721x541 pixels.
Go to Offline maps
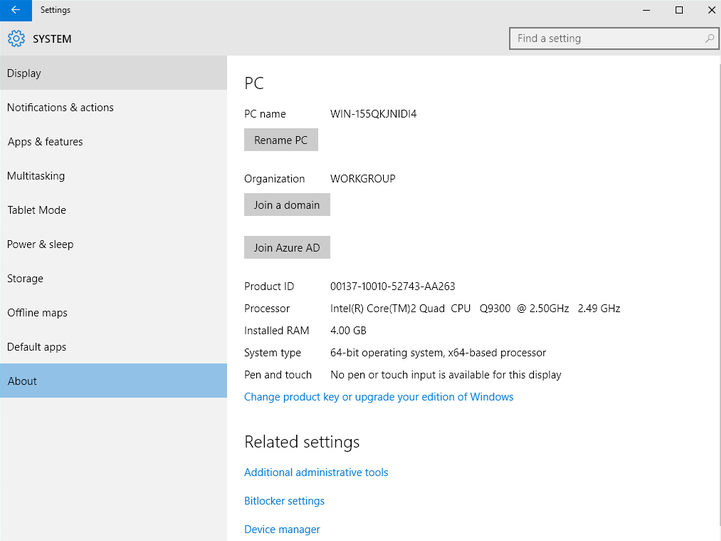click(x=114, y=313)
